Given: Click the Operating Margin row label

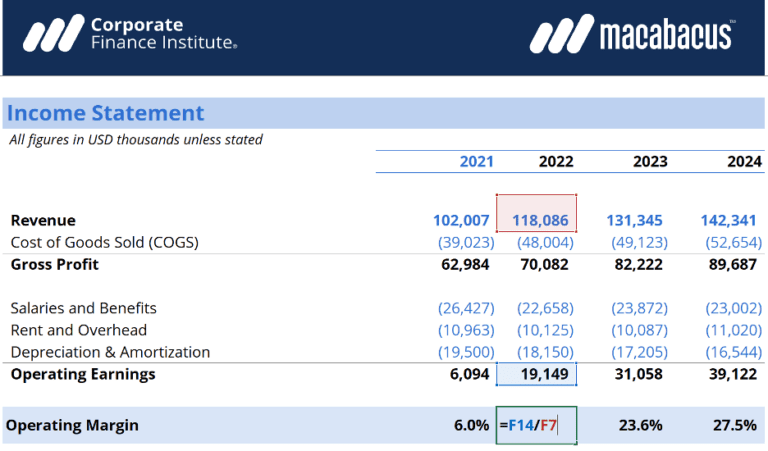Looking at the screenshot, I should click(72, 425).
